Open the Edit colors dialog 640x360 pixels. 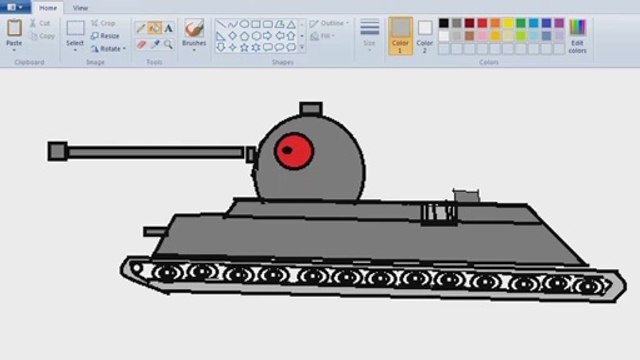tap(578, 36)
